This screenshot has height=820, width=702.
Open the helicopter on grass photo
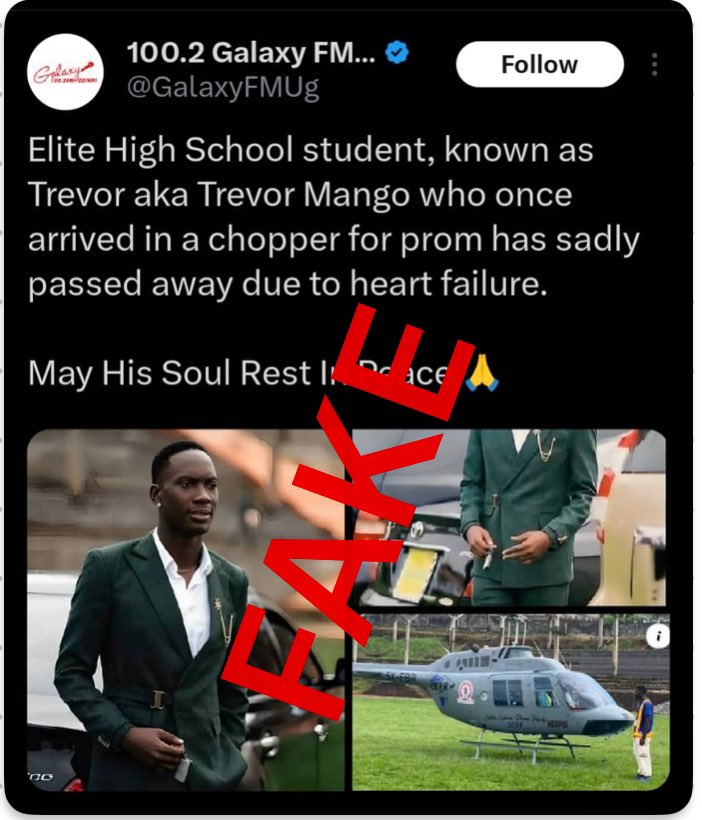tap(511, 702)
